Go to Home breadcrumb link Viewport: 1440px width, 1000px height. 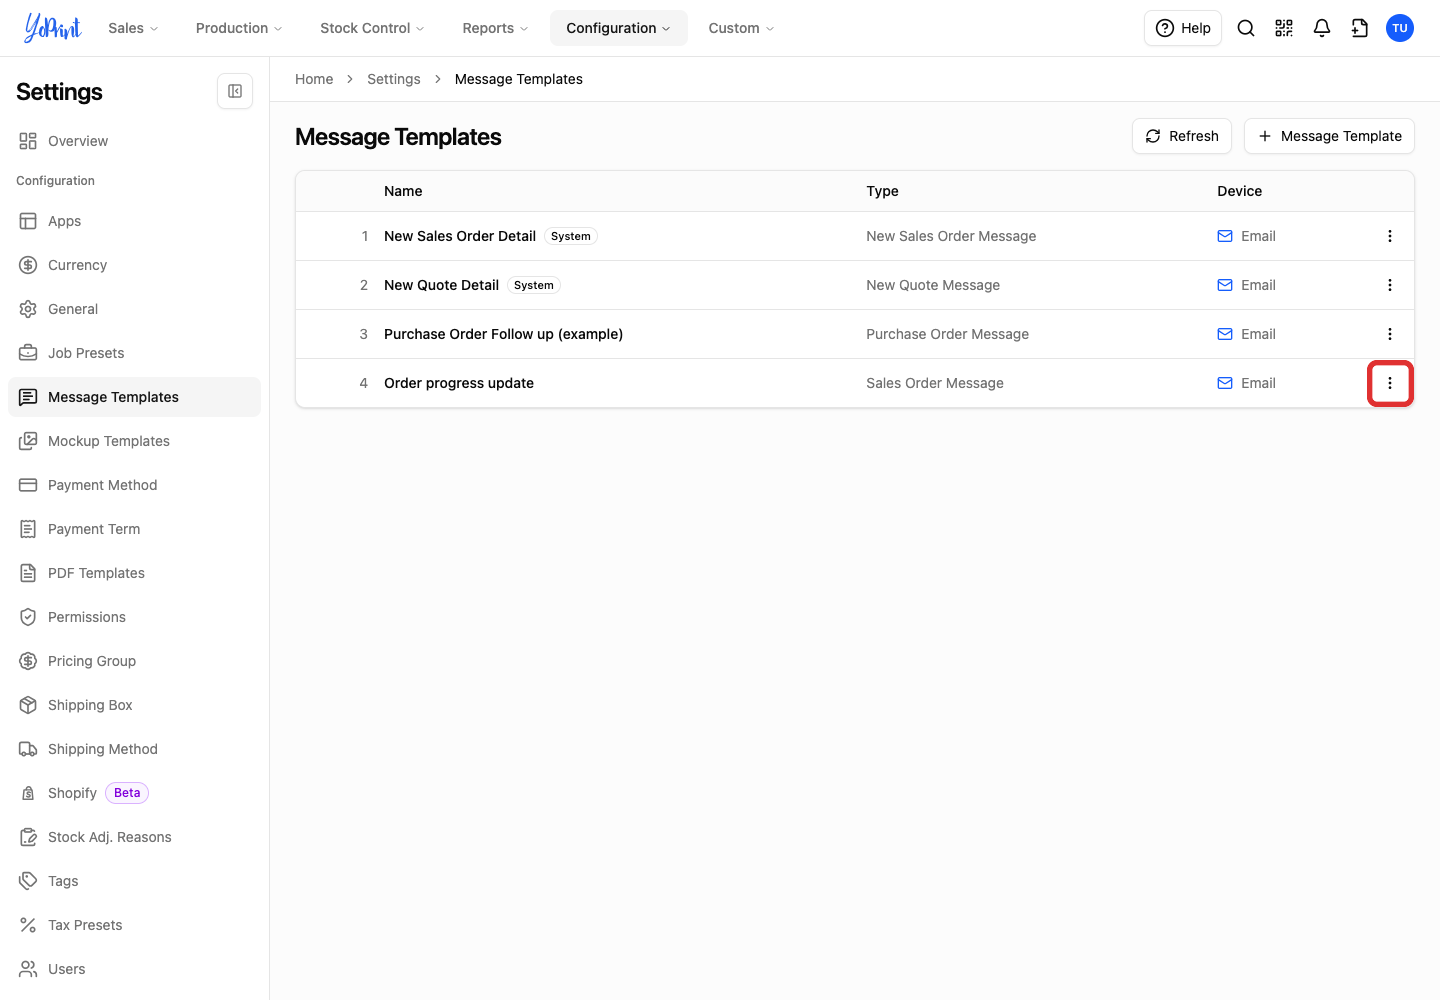[314, 79]
